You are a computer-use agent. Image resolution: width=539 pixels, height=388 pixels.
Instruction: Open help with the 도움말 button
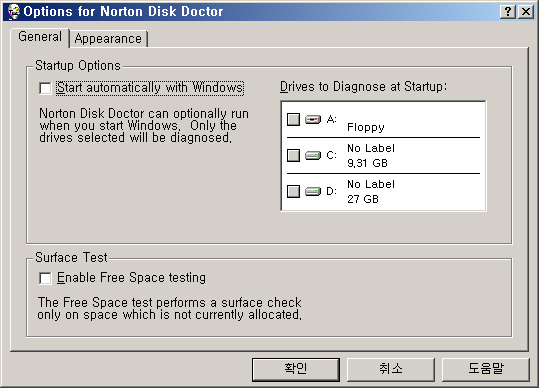[x=485, y=369]
